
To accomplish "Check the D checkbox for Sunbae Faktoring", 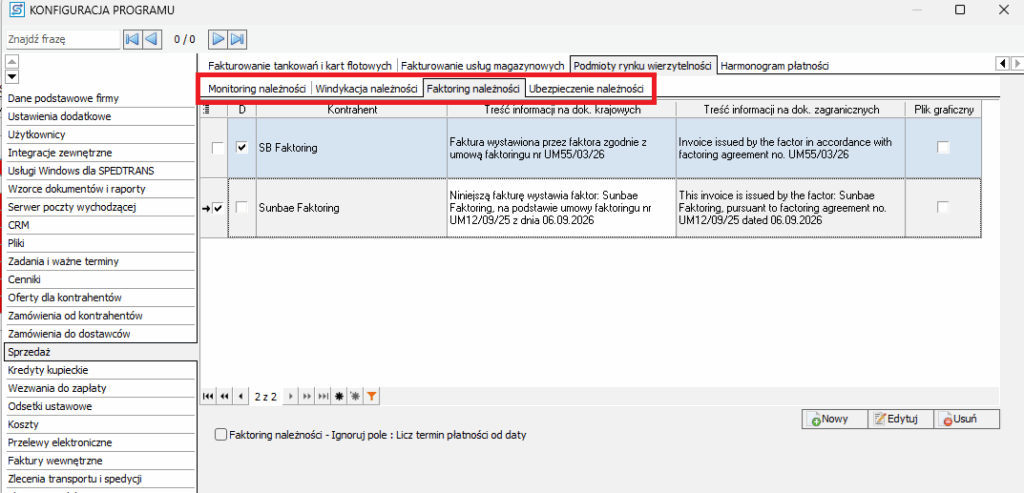I will pyautogui.click(x=242, y=208).
